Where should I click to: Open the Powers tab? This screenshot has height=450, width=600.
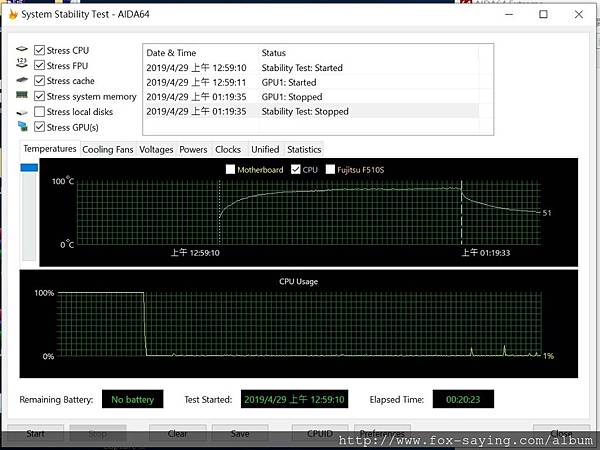[x=193, y=150]
